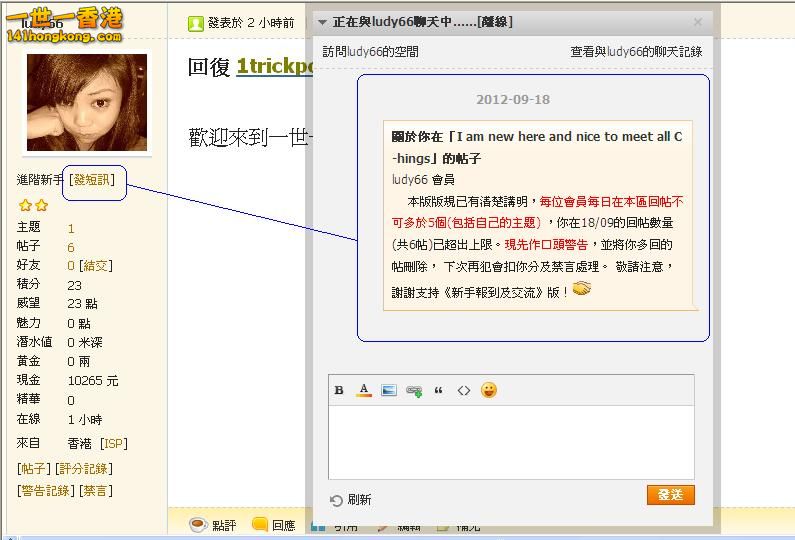Send a short message via 發短訊
The width and height of the screenshot is (795, 540).
pyautogui.click(x=92, y=180)
